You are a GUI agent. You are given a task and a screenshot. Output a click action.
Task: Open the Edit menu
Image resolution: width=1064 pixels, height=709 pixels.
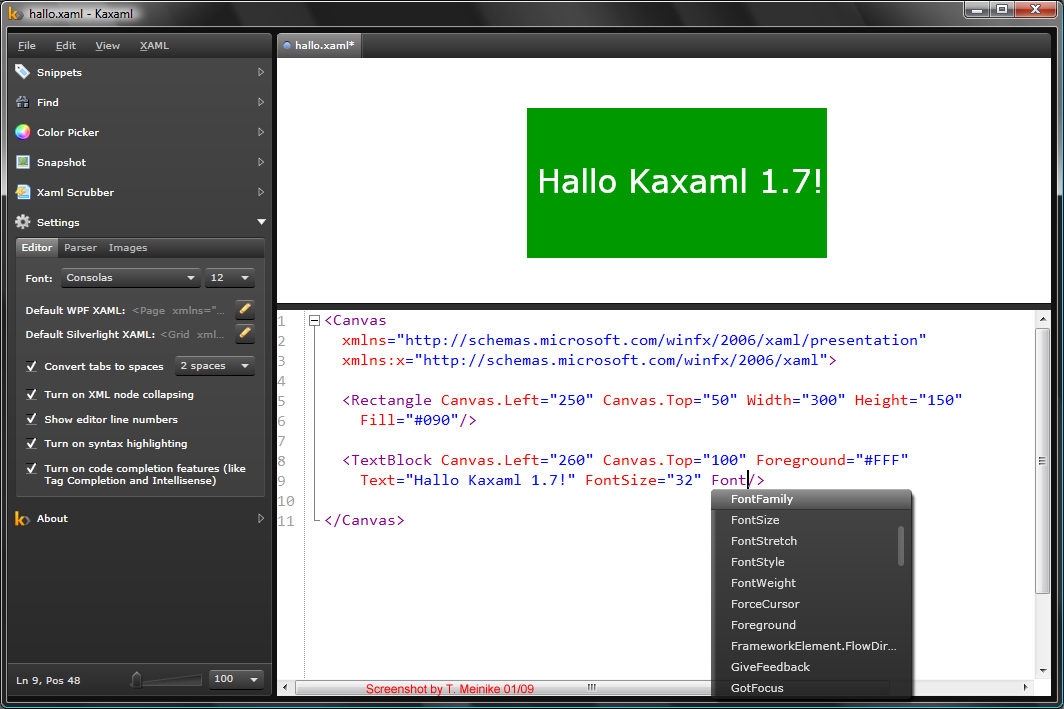[65, 45]
